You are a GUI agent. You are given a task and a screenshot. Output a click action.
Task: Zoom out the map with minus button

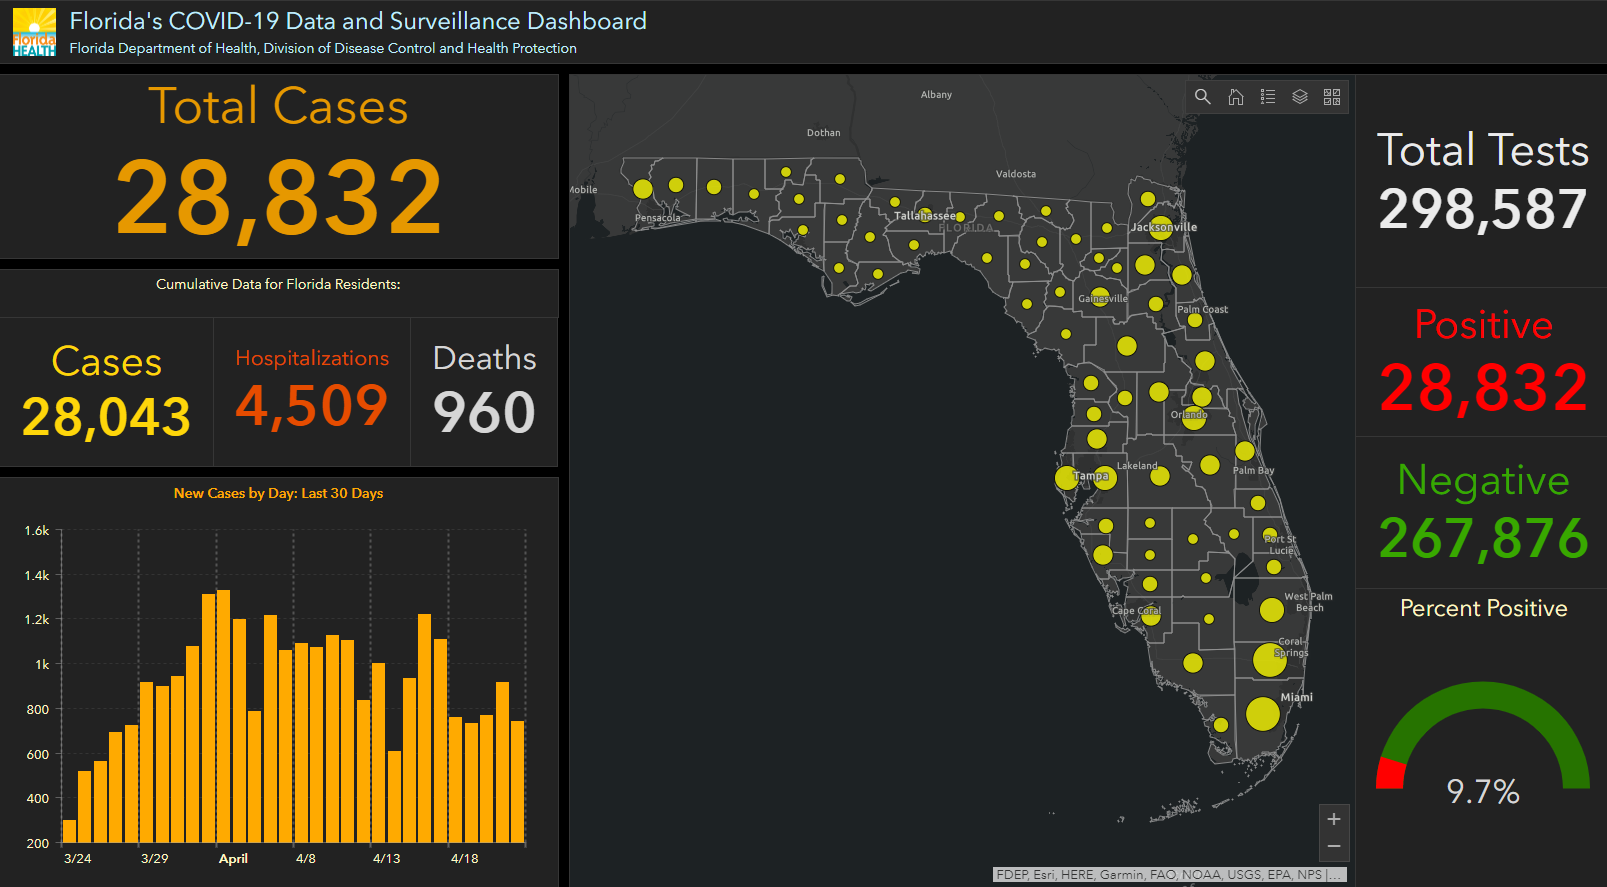click(1334, 847)
